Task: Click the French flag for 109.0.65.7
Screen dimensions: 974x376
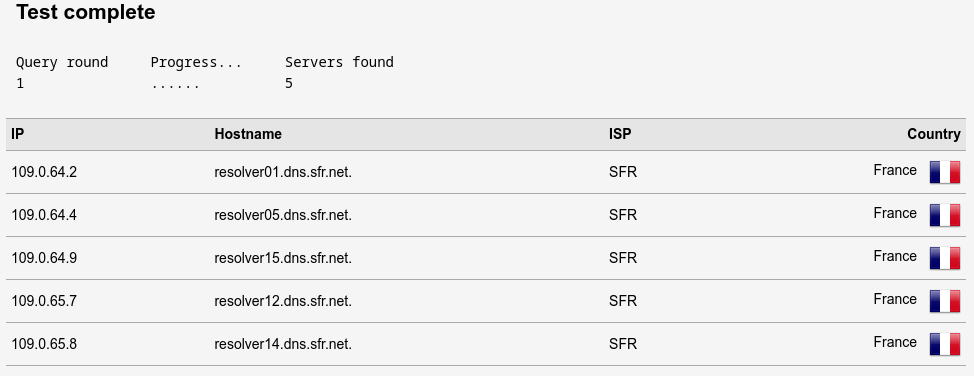Action: click(944, 301)
